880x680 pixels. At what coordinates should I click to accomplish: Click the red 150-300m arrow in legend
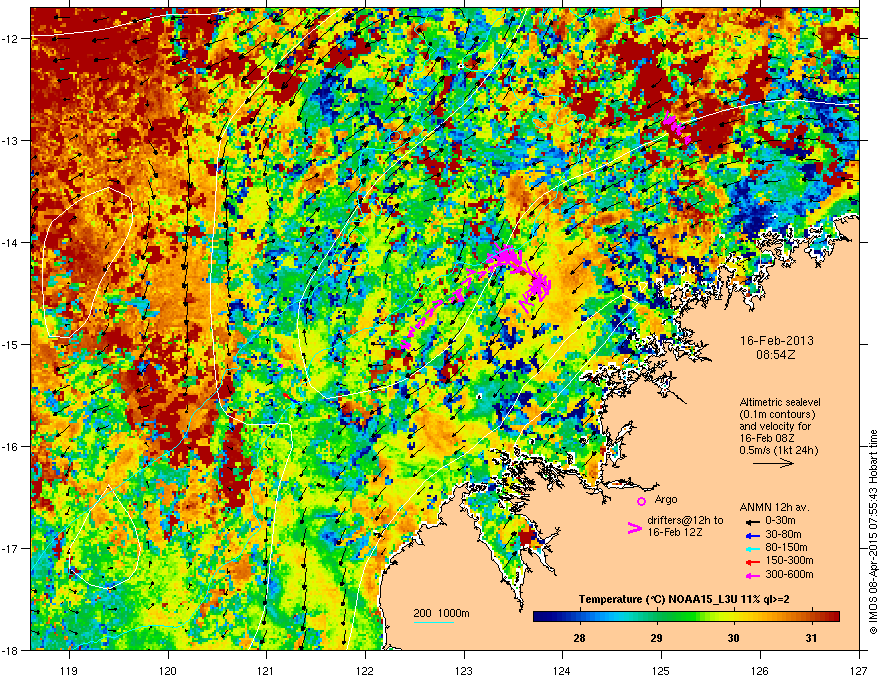tap(752, 562)
